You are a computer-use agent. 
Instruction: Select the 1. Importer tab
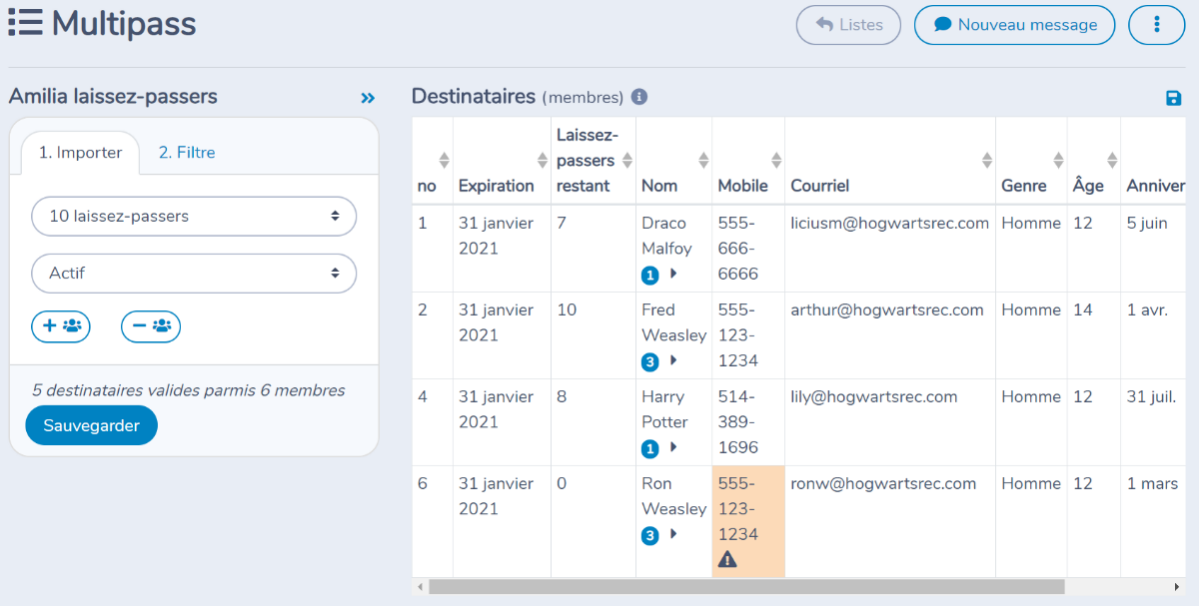(80, 153)
